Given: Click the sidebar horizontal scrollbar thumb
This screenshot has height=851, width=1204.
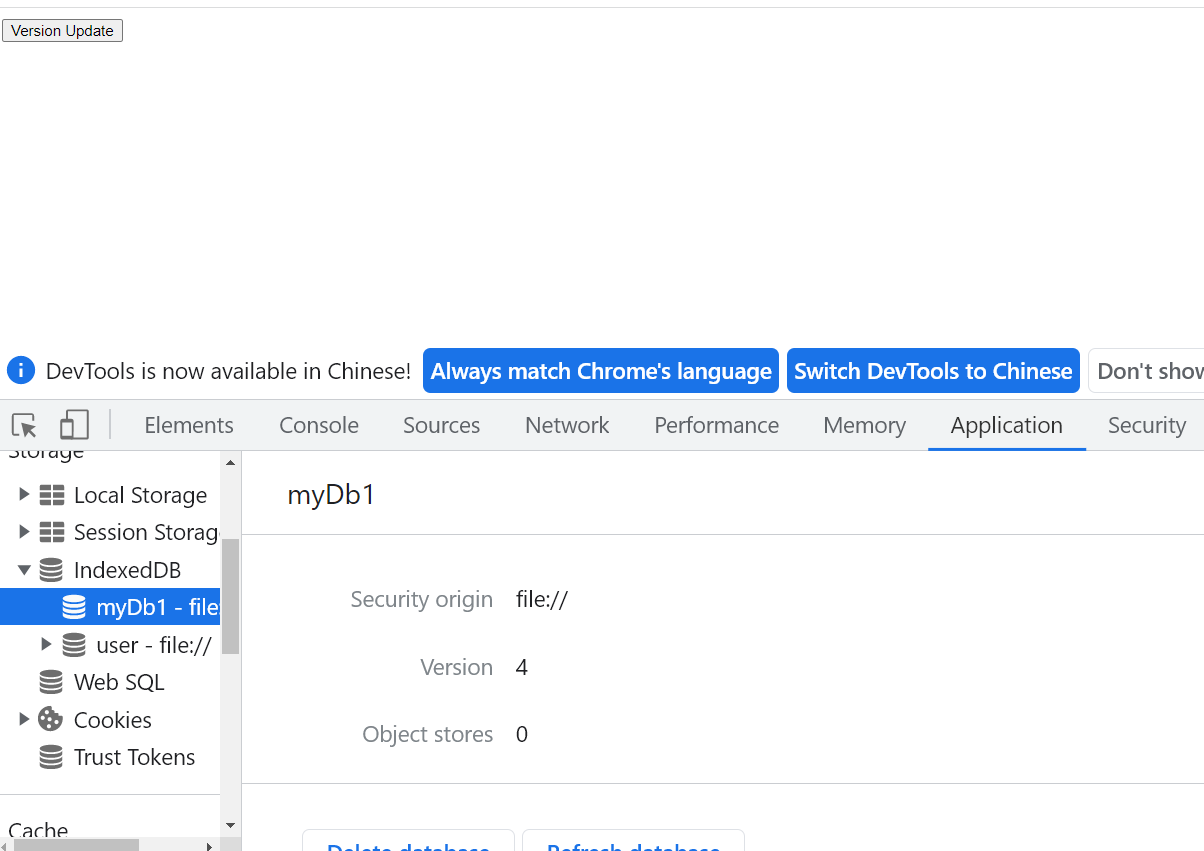Looking at the screenshot, I should point(76,845).
